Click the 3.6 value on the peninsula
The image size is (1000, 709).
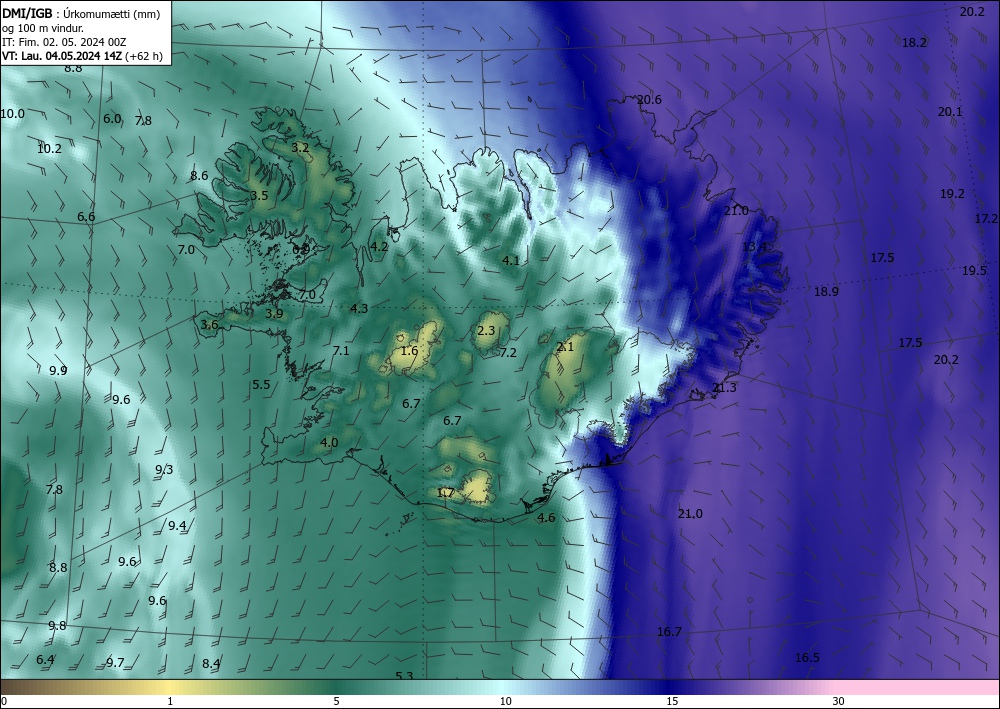(209, 325)
